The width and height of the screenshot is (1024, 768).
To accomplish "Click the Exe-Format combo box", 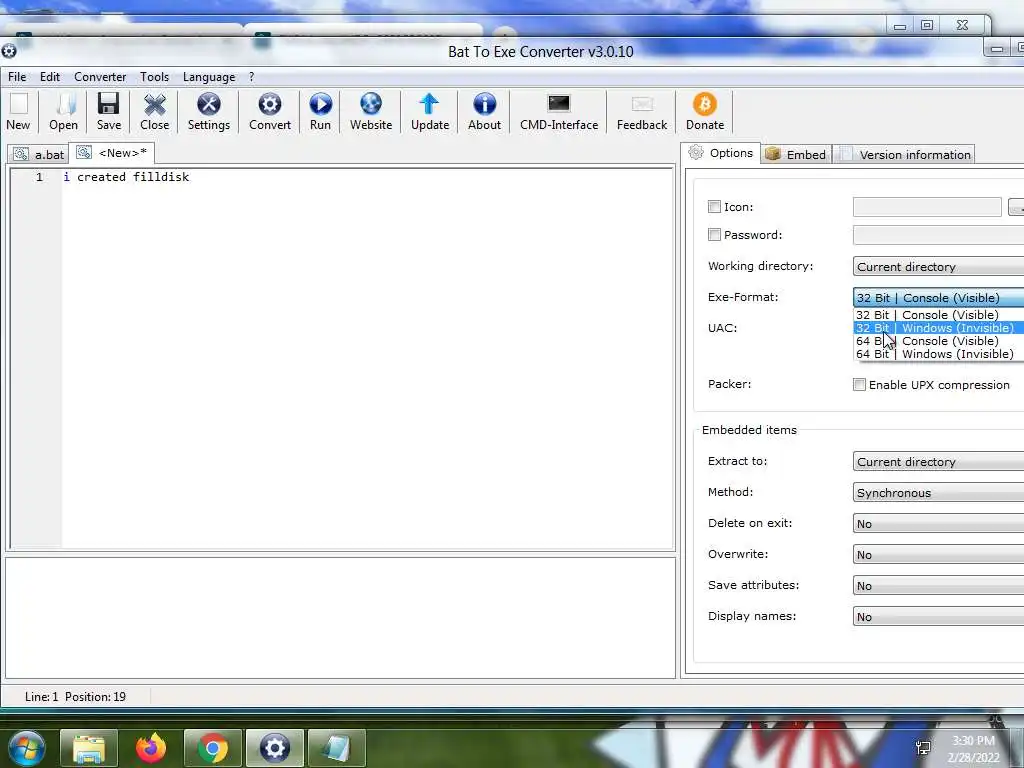I will (x=938, y=297).
